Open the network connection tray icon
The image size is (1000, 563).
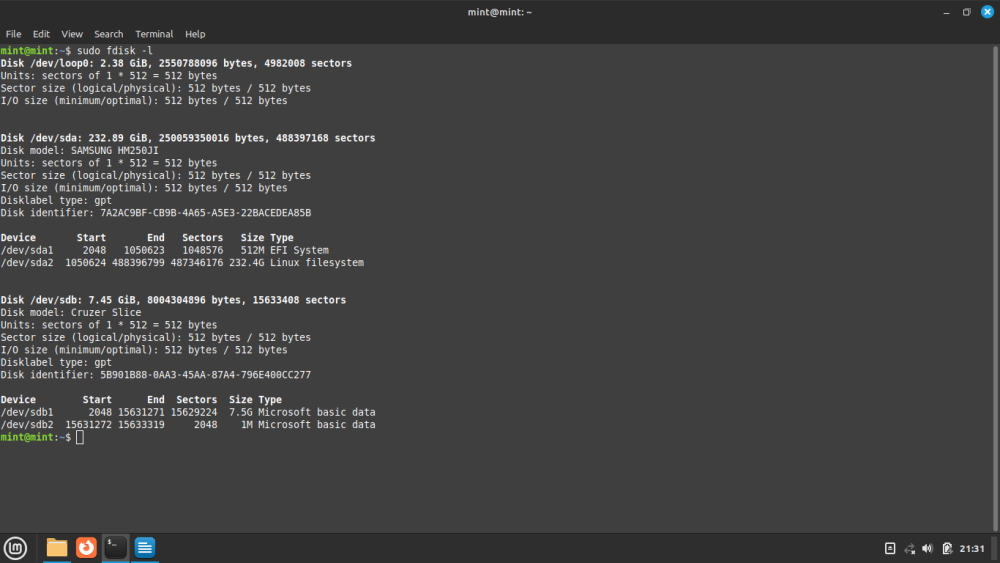point(909,548)
